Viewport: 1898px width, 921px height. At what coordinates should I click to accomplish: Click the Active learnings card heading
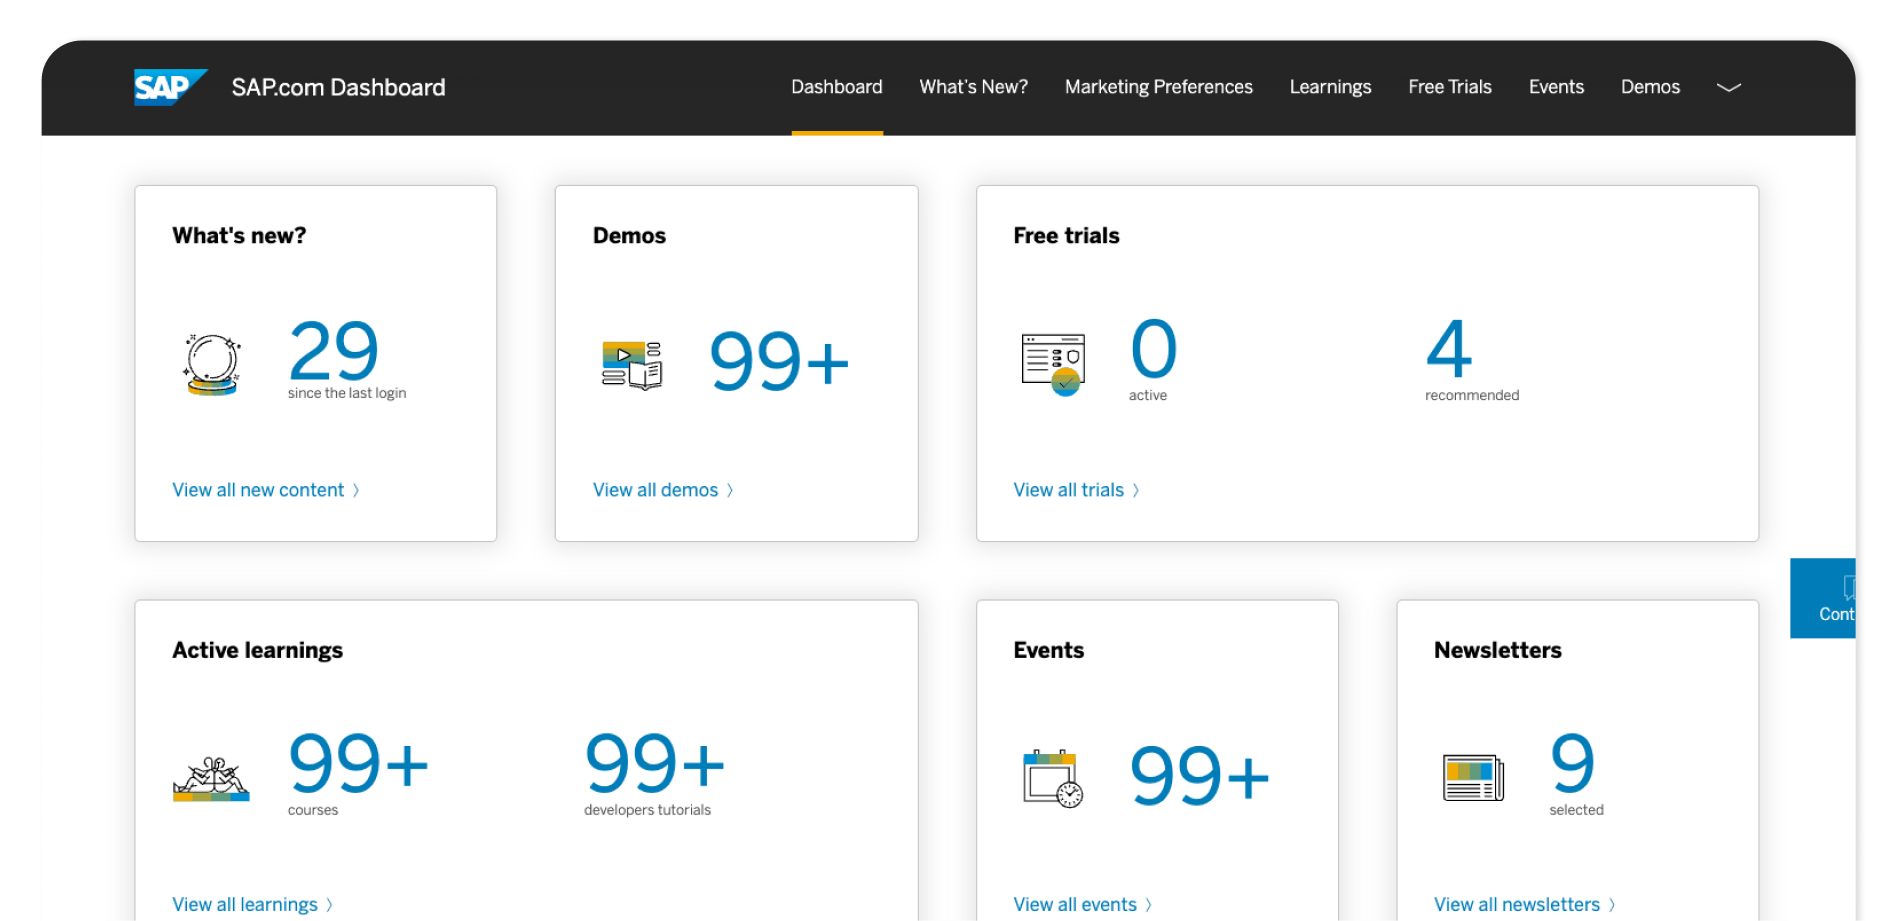(x=257, y=651)
